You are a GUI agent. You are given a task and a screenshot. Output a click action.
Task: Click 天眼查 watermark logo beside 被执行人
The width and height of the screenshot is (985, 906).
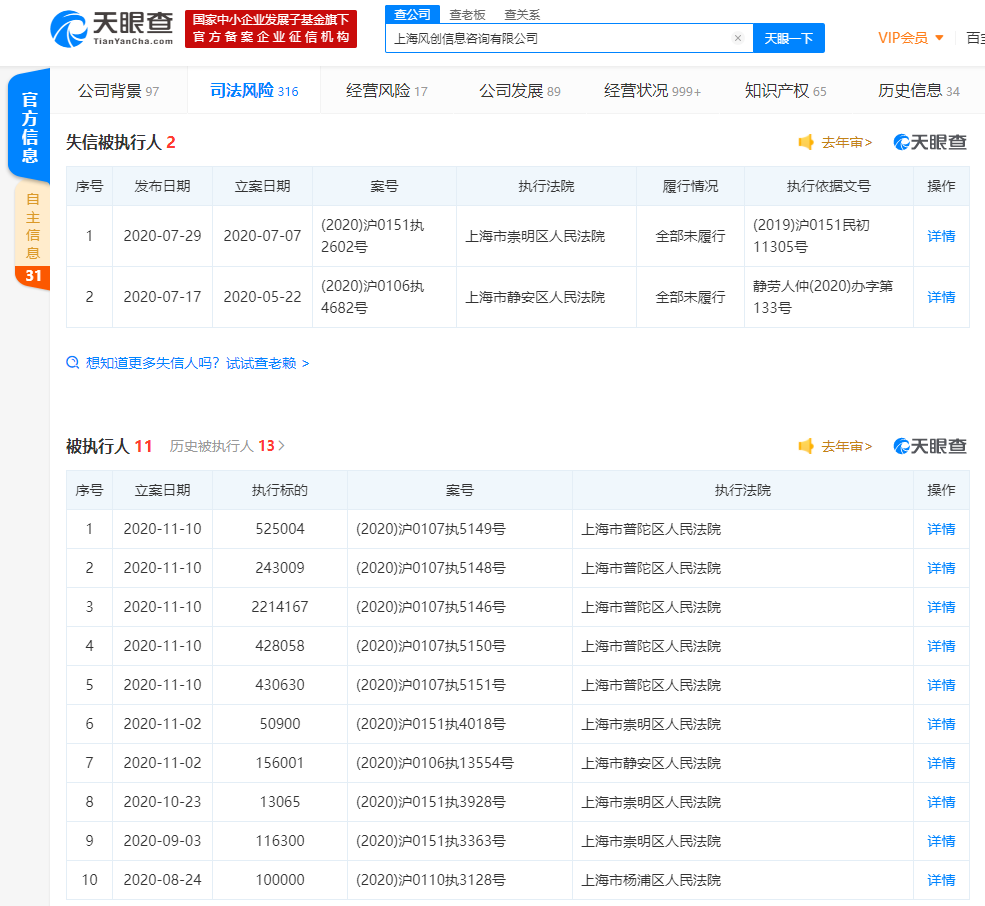(x=930, y=446)
